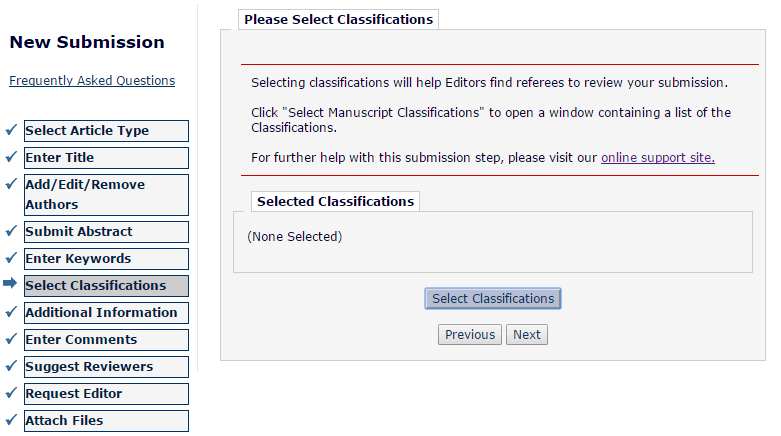This screenshot has width=781, height=436.
Task: Go to the Enter Title step
Action: pos(106,158)
